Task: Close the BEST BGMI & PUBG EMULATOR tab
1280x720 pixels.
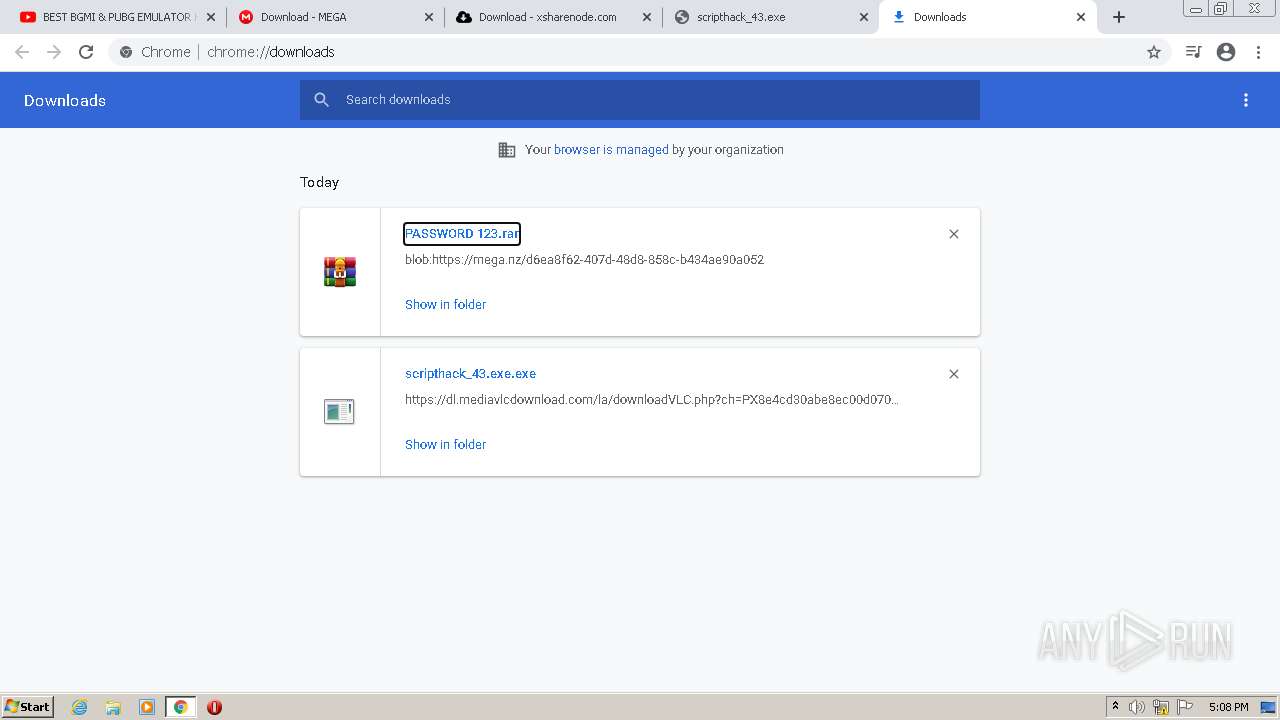Action: [210, 17]
